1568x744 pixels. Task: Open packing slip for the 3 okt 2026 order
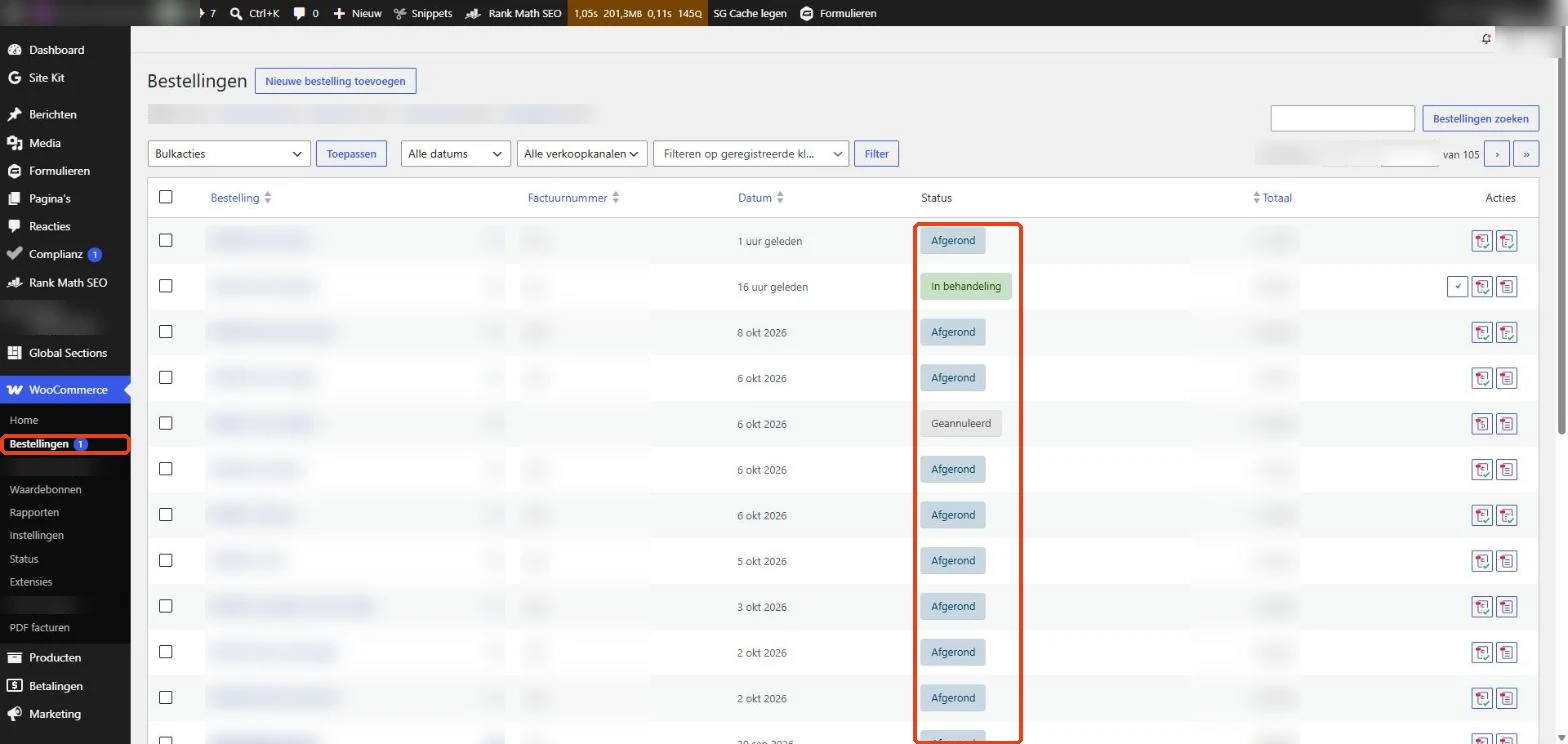[1507, 607]
